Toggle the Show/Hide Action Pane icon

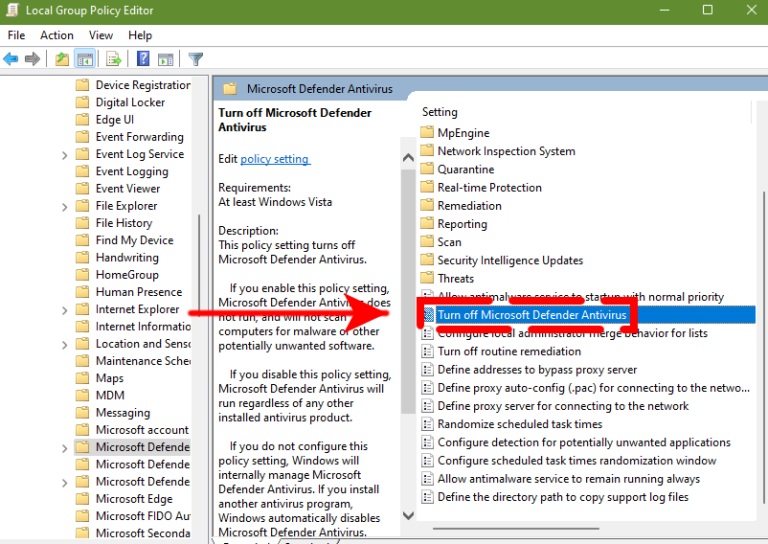click(x=166, y=60)
